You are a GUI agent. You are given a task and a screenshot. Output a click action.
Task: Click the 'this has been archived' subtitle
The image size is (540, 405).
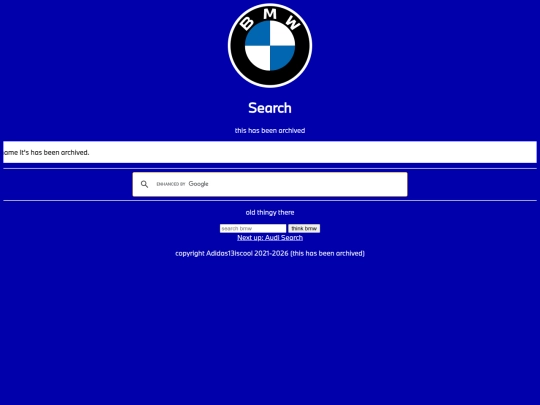pyautogui.click(x=270, y=131)
